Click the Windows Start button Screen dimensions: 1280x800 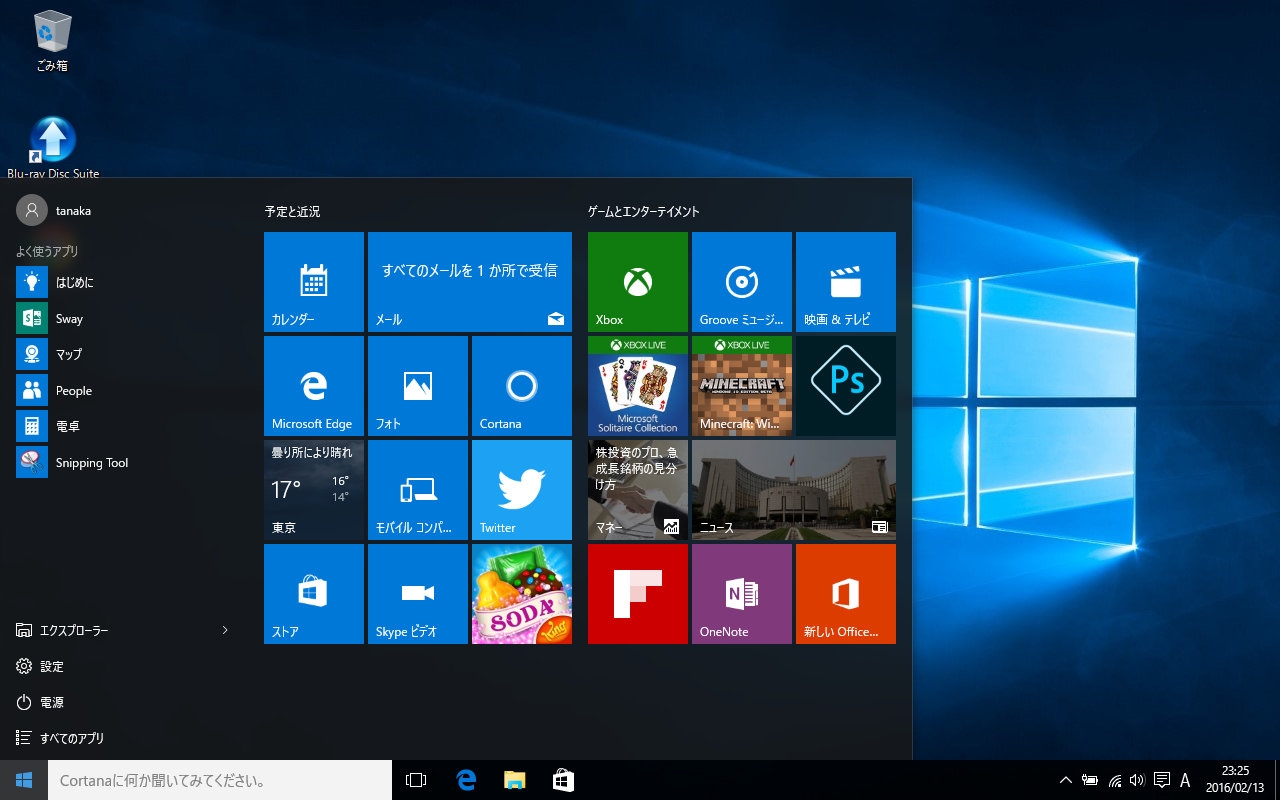pyautogui.click(x=24, y=780)
